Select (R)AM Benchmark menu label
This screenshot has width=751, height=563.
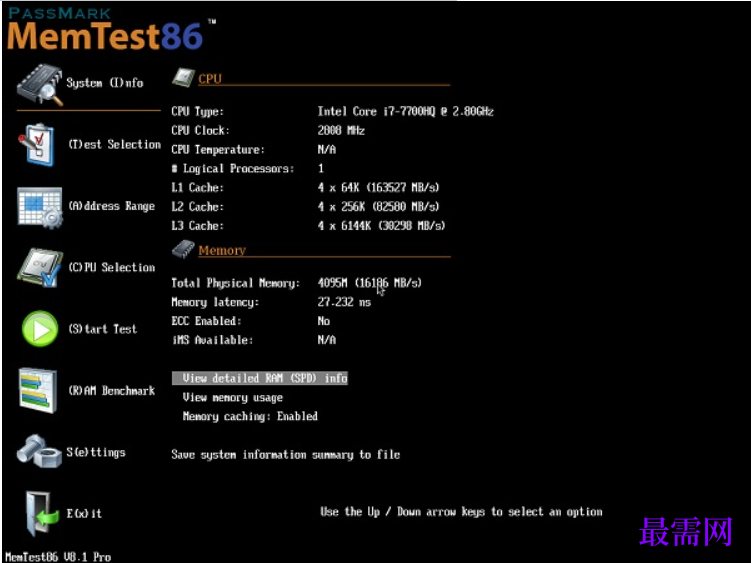click(112, 391)
